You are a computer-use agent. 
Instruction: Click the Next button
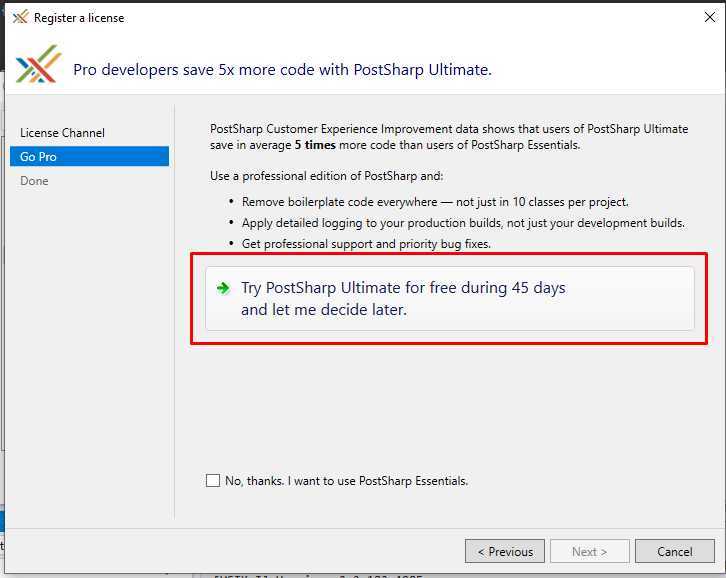[589, 551]
